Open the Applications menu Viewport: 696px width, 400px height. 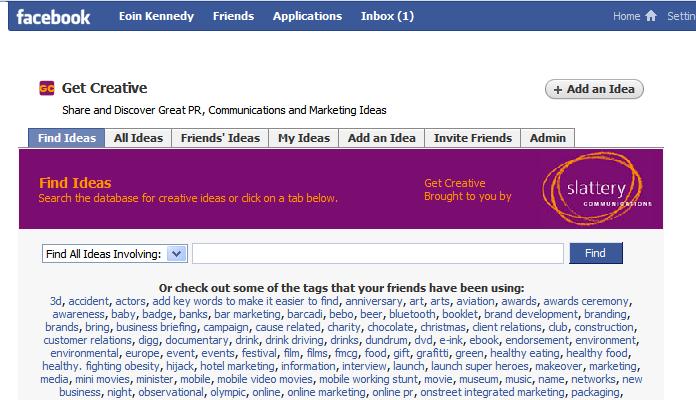[x=307, y=16]
